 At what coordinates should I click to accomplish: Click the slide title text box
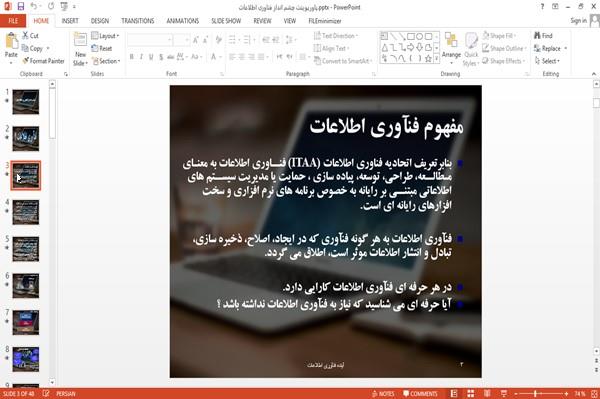click(x=386, y=126)
